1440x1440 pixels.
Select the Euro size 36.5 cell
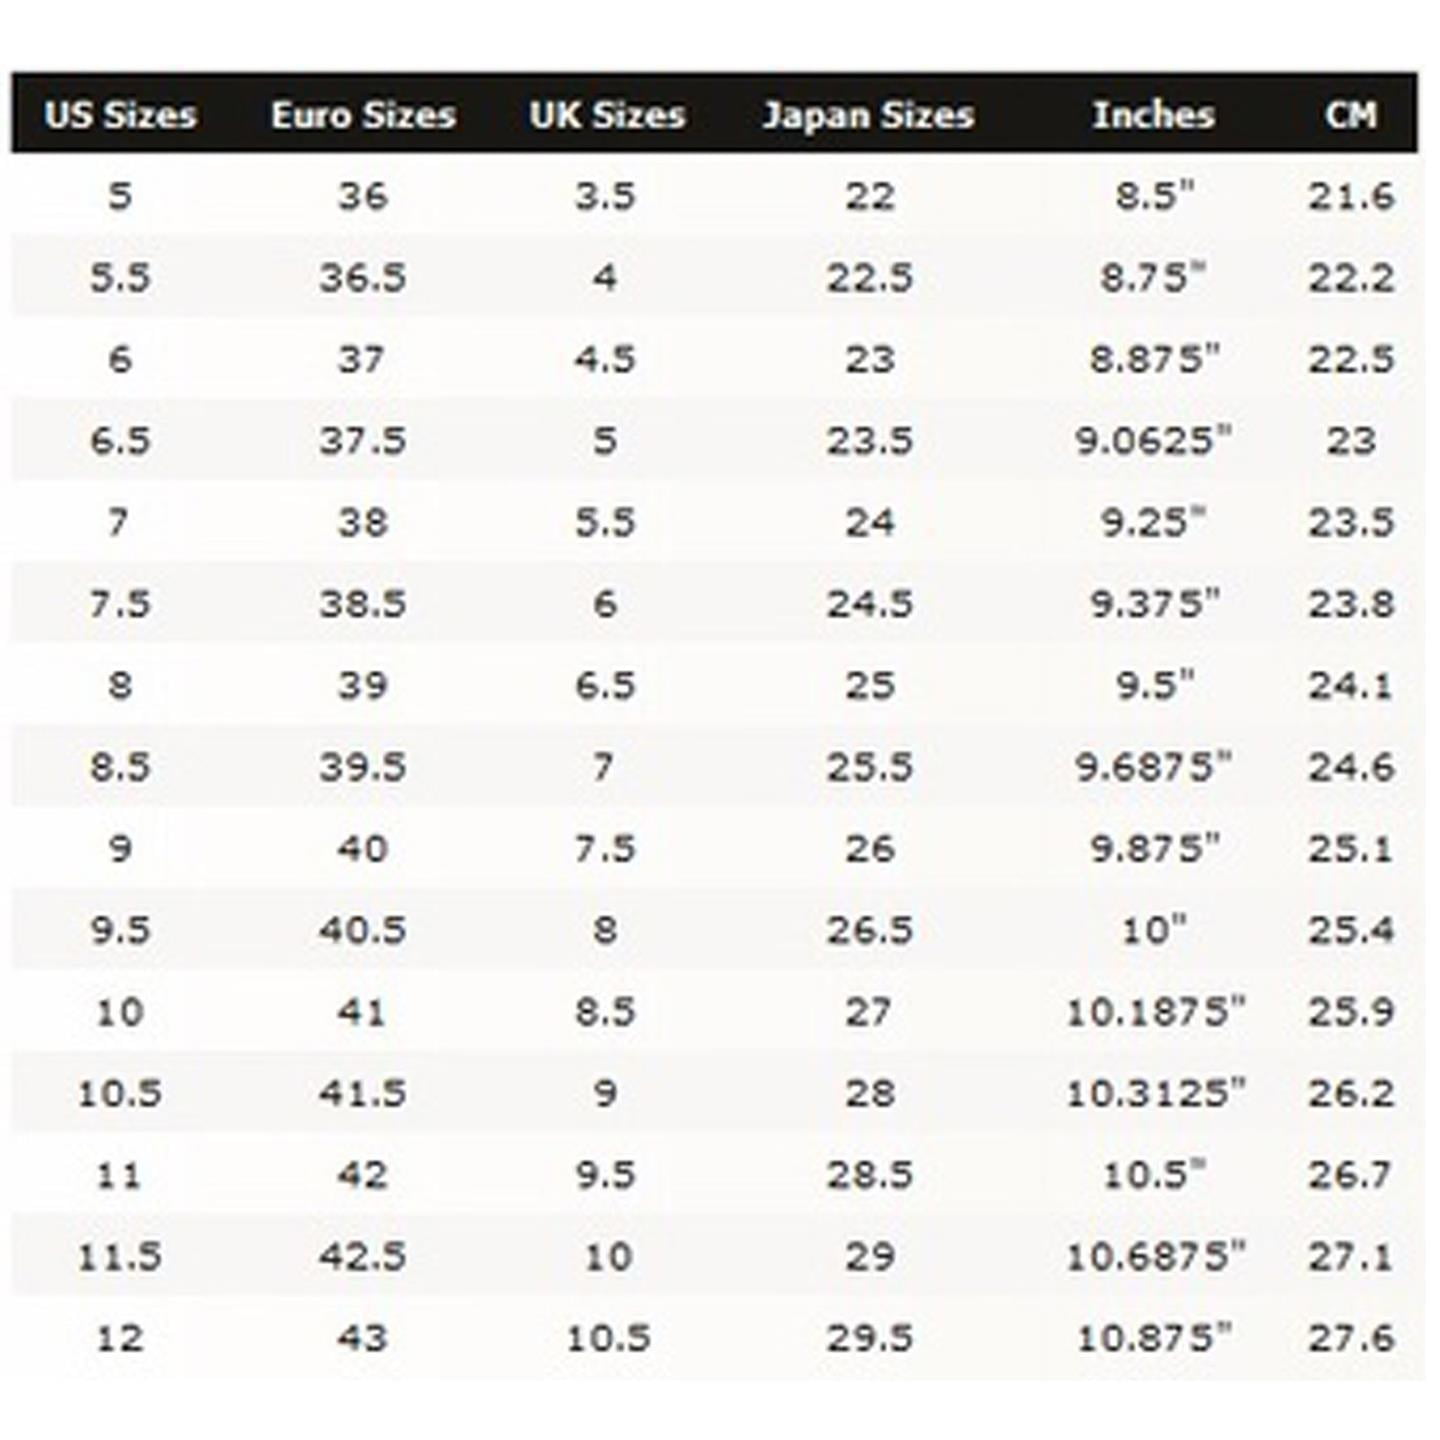[x=363, y=278]
